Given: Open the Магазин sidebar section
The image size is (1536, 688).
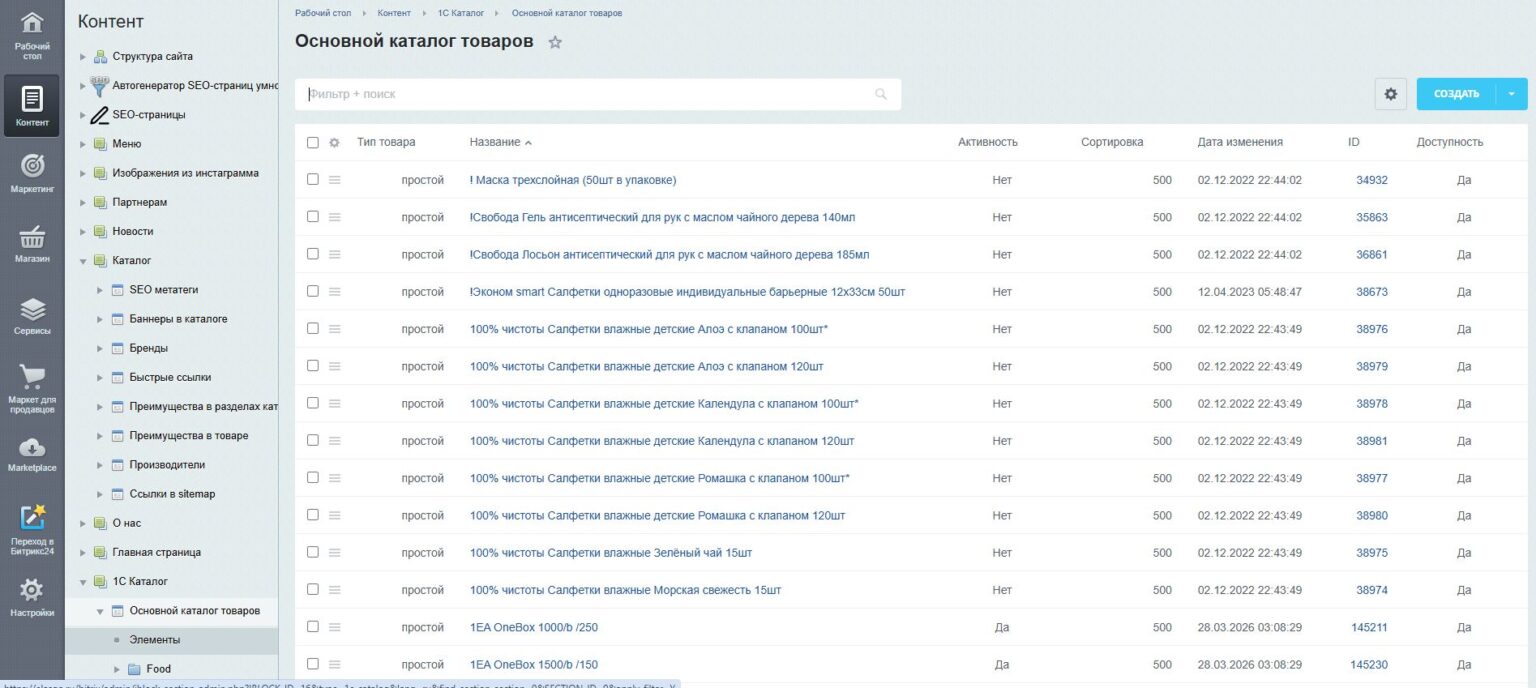Looking at the screenshot, I should click(x=32, y=243).
